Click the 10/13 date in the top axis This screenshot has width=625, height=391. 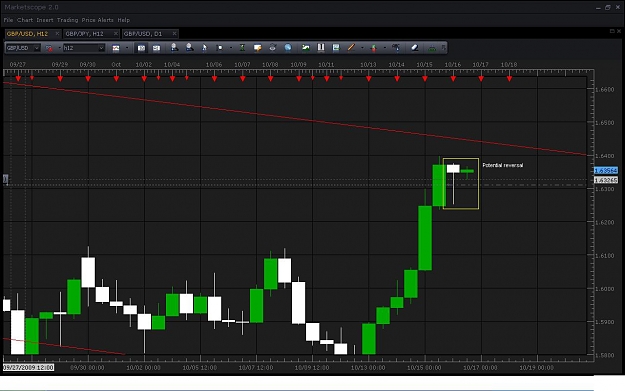click(368, 65)
